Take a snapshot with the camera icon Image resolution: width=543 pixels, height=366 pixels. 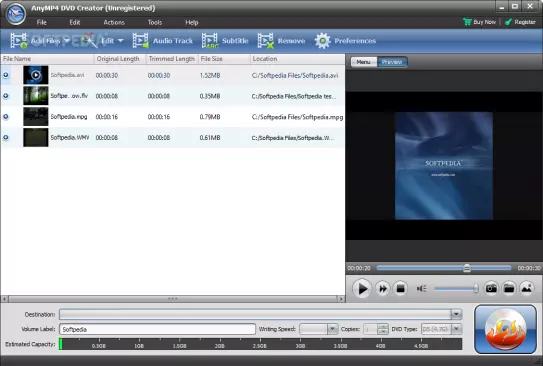point(491,288)
